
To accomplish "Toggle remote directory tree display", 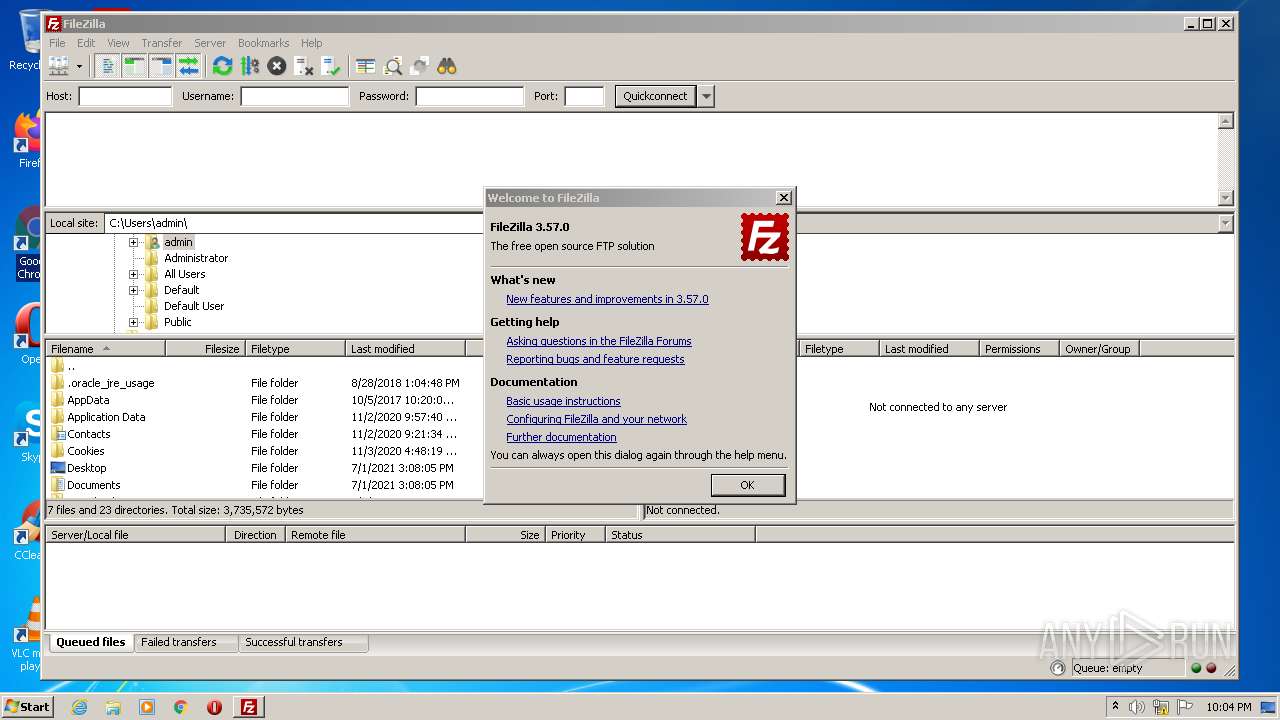I will click(161, 66).
